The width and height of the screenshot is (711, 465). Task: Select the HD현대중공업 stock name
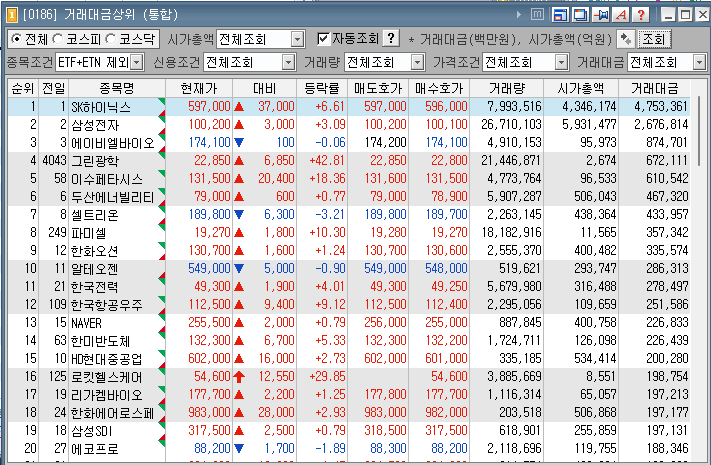107,359
